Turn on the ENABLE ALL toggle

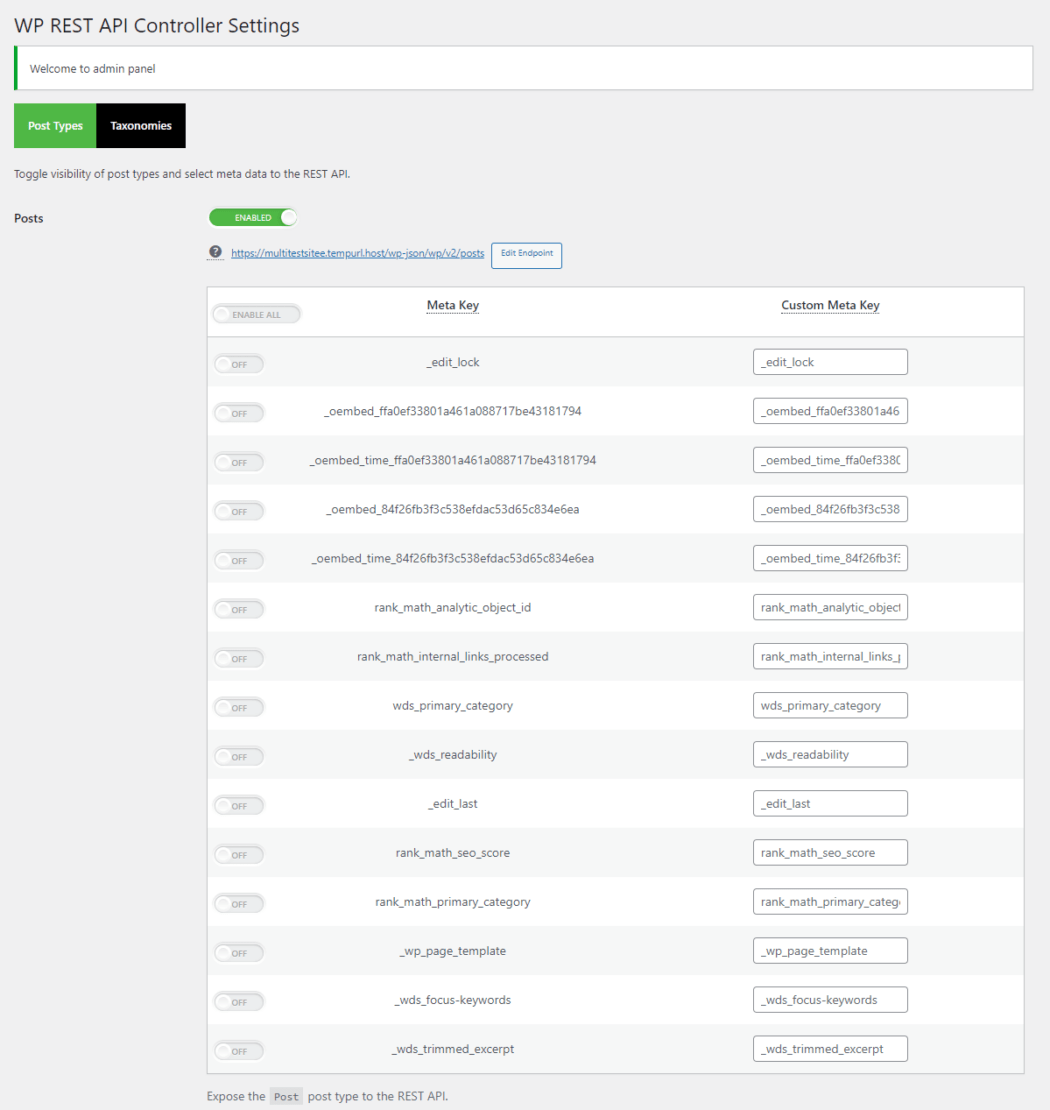(257, 314)
